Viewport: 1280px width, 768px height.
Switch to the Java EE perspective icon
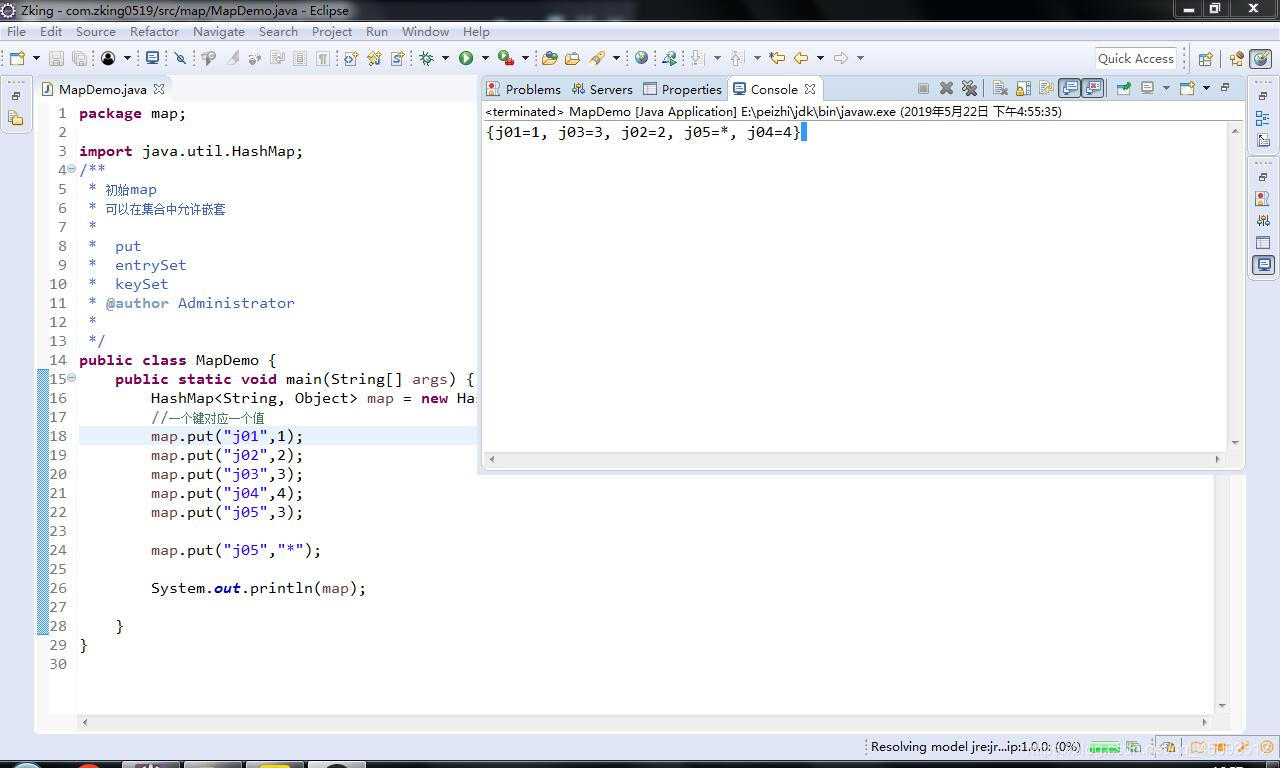point(1236,58)
